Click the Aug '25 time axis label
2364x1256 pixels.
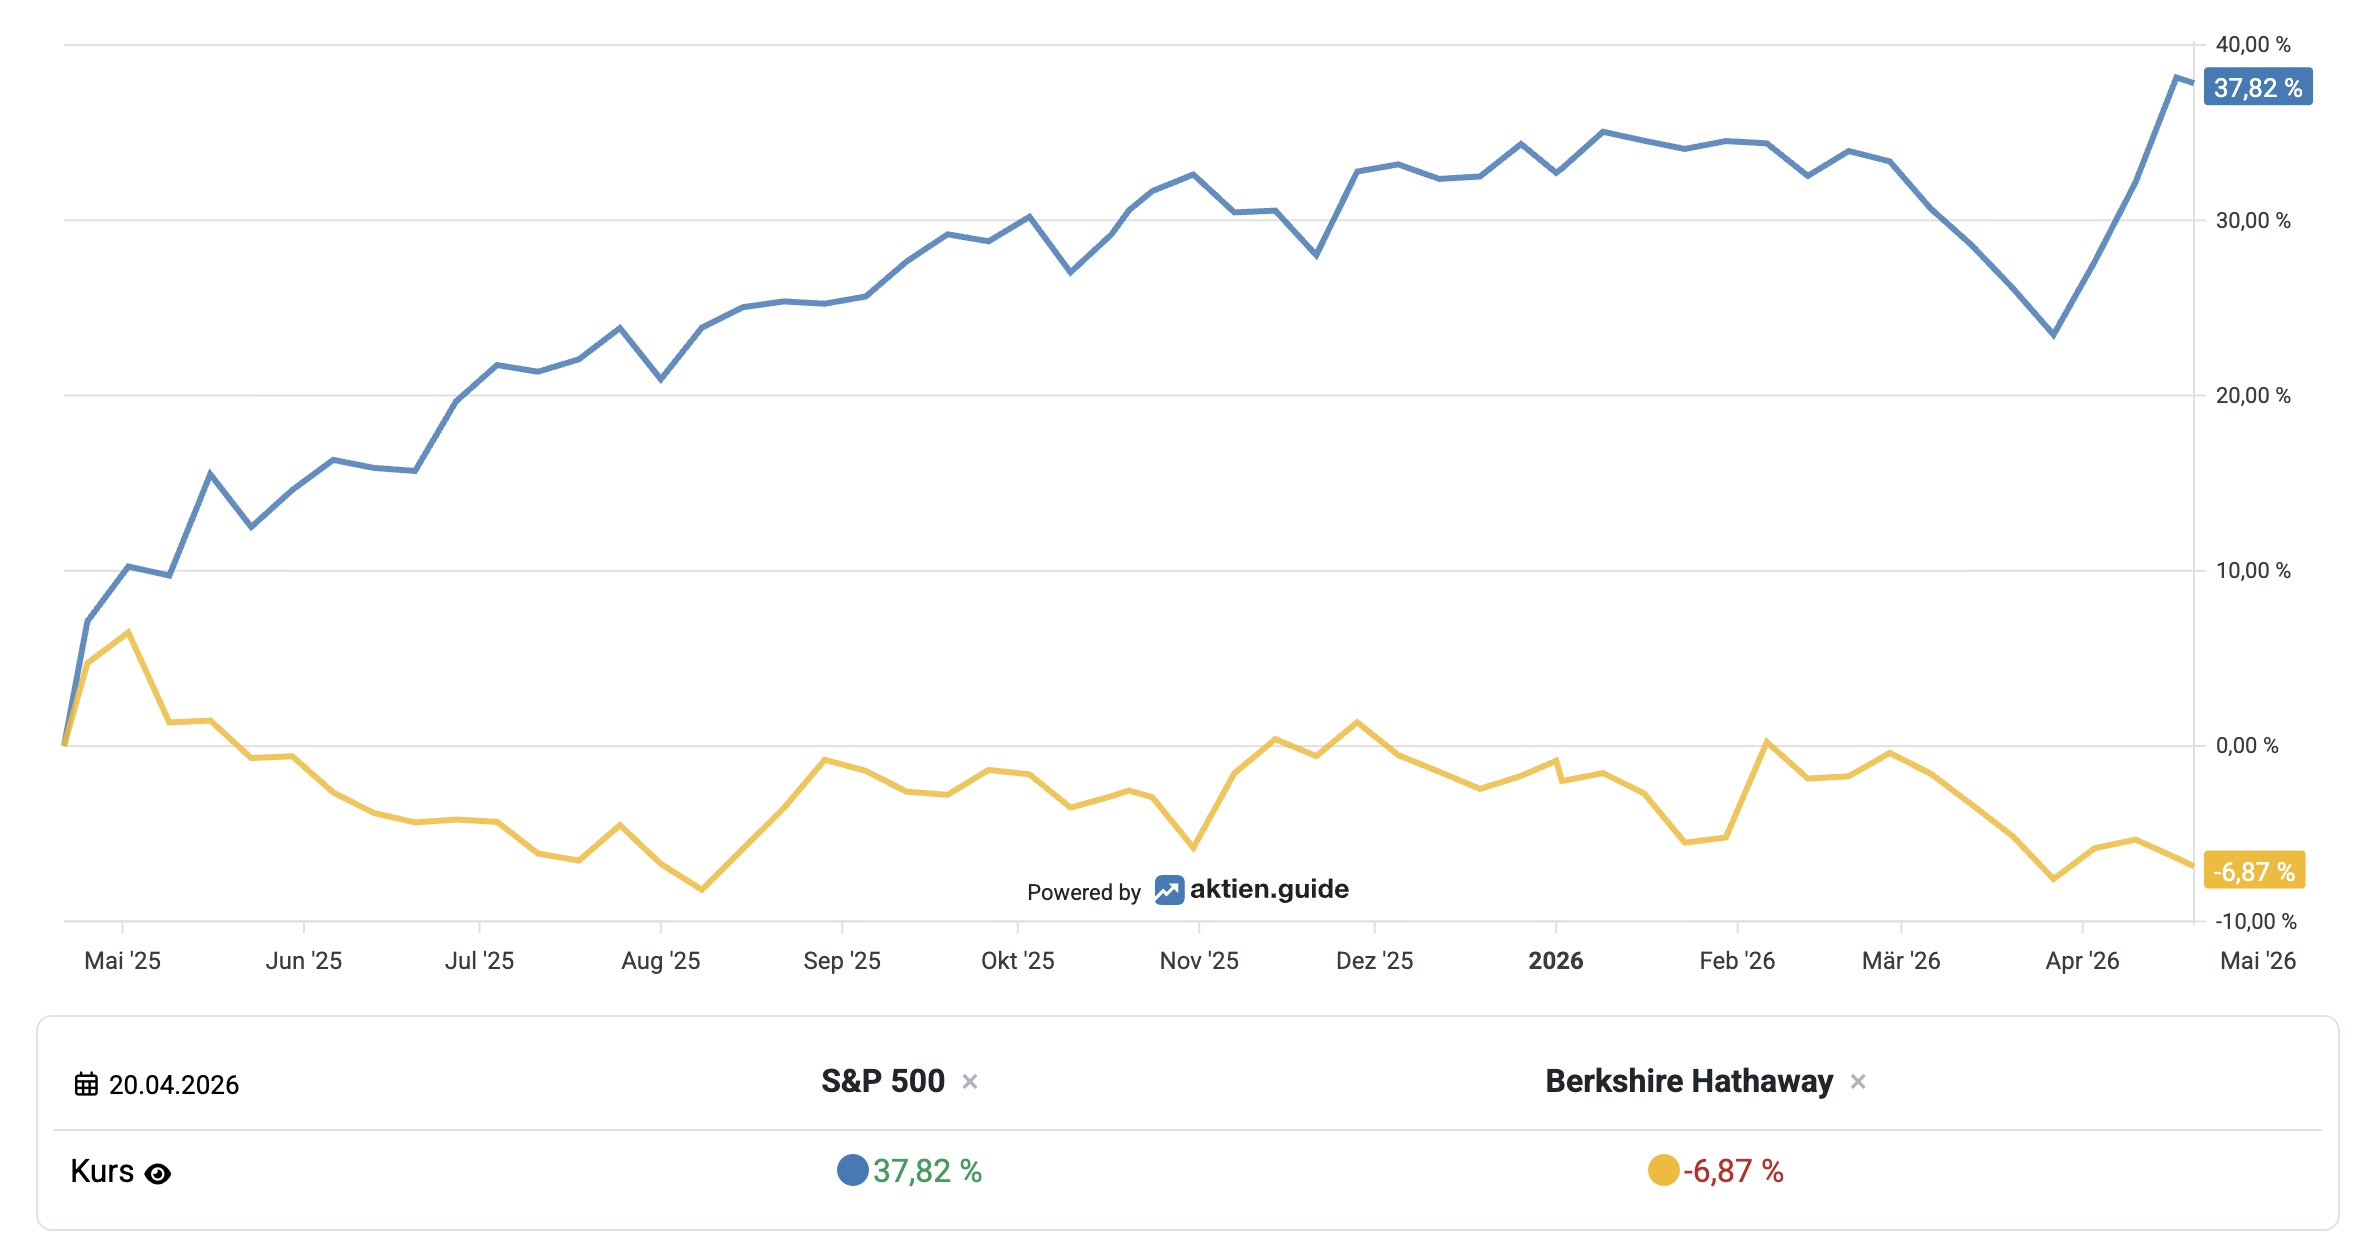[x=660, y=961]
